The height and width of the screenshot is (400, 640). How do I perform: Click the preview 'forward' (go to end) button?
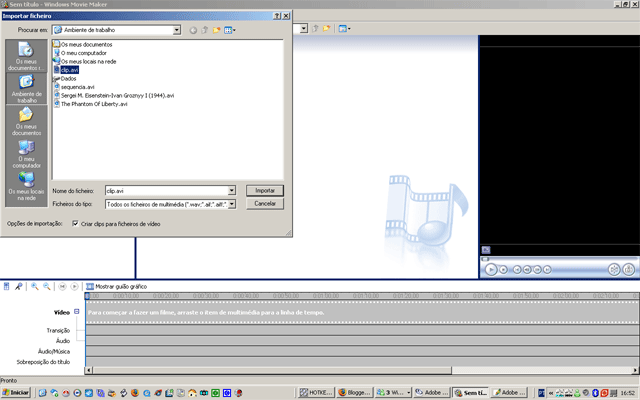tap(547, 269)
